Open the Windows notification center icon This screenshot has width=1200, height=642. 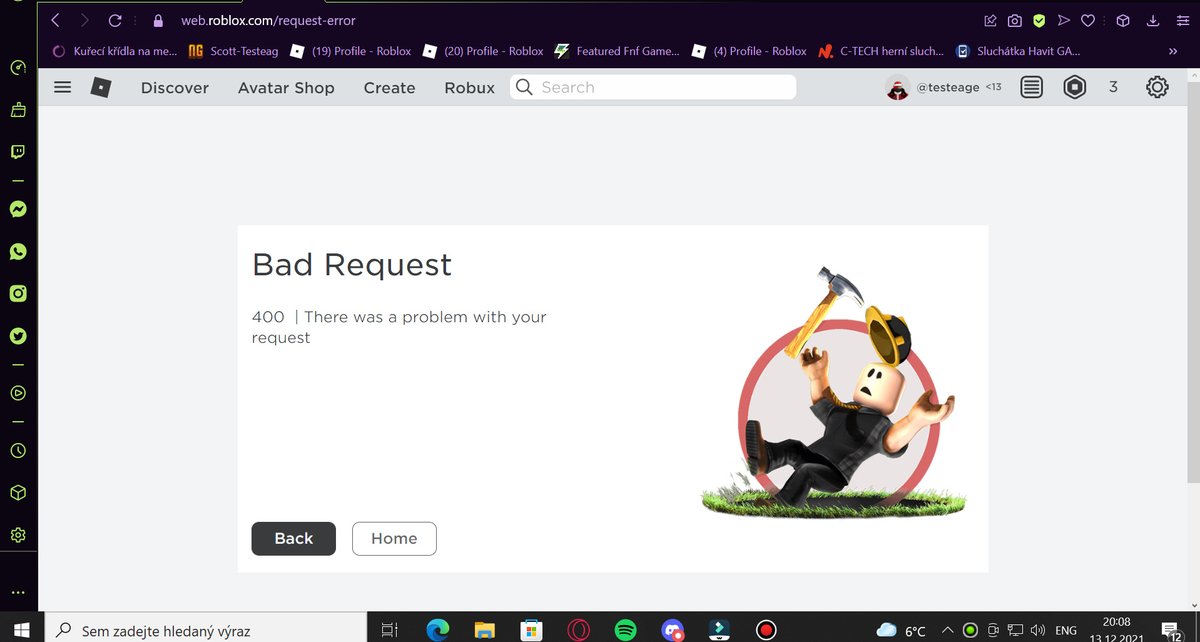coord(1173,630)
